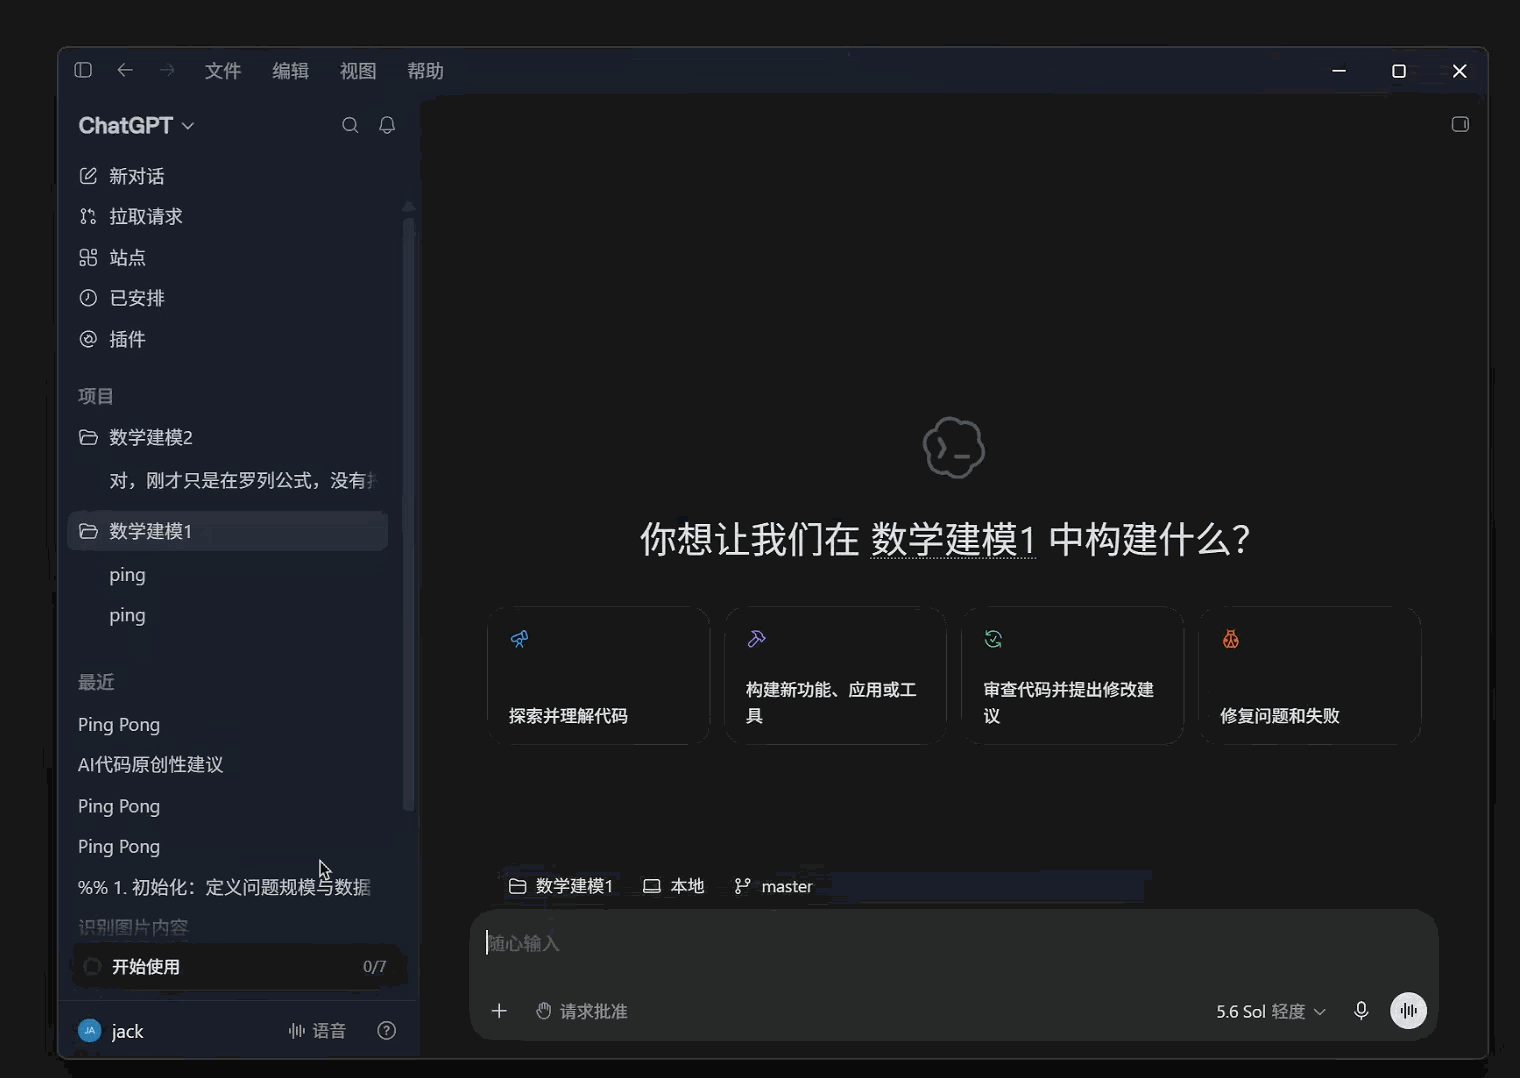The height and width of the screenshot is (1078, 1520).
Task: Start 语音 voice mode in sidebar
Action: tap(317, 1031)
